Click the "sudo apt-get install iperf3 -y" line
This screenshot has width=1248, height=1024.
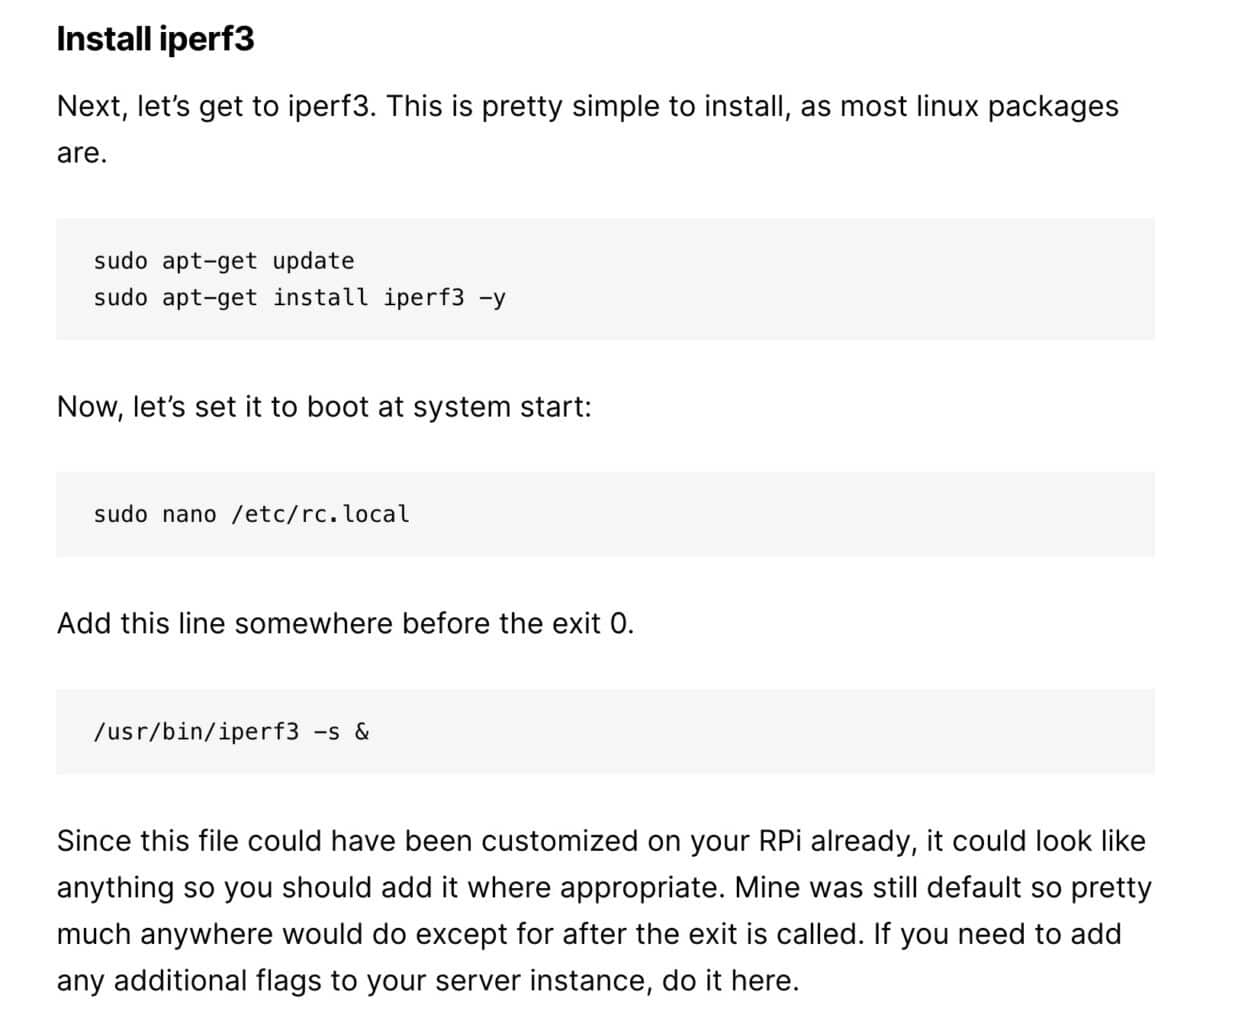300,298
